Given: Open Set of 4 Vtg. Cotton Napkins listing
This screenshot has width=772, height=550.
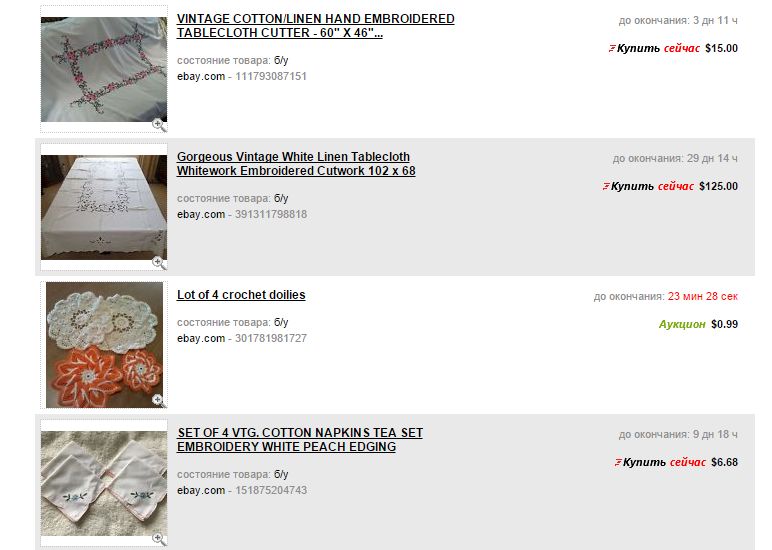Looking at the screenshot, I should click(x=300, y=440).
